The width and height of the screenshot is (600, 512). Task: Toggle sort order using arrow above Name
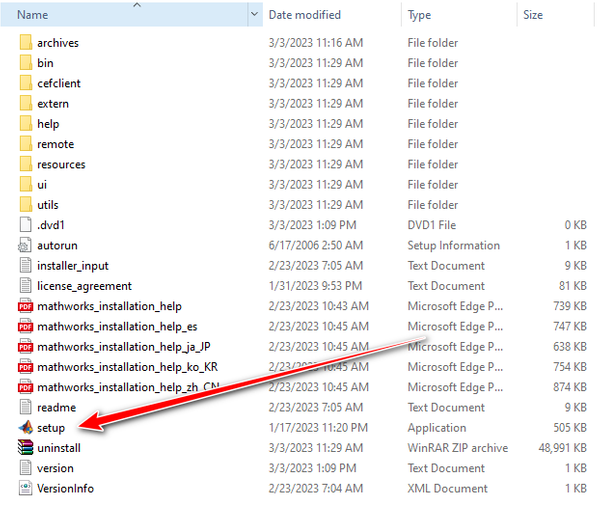[137, 5]
